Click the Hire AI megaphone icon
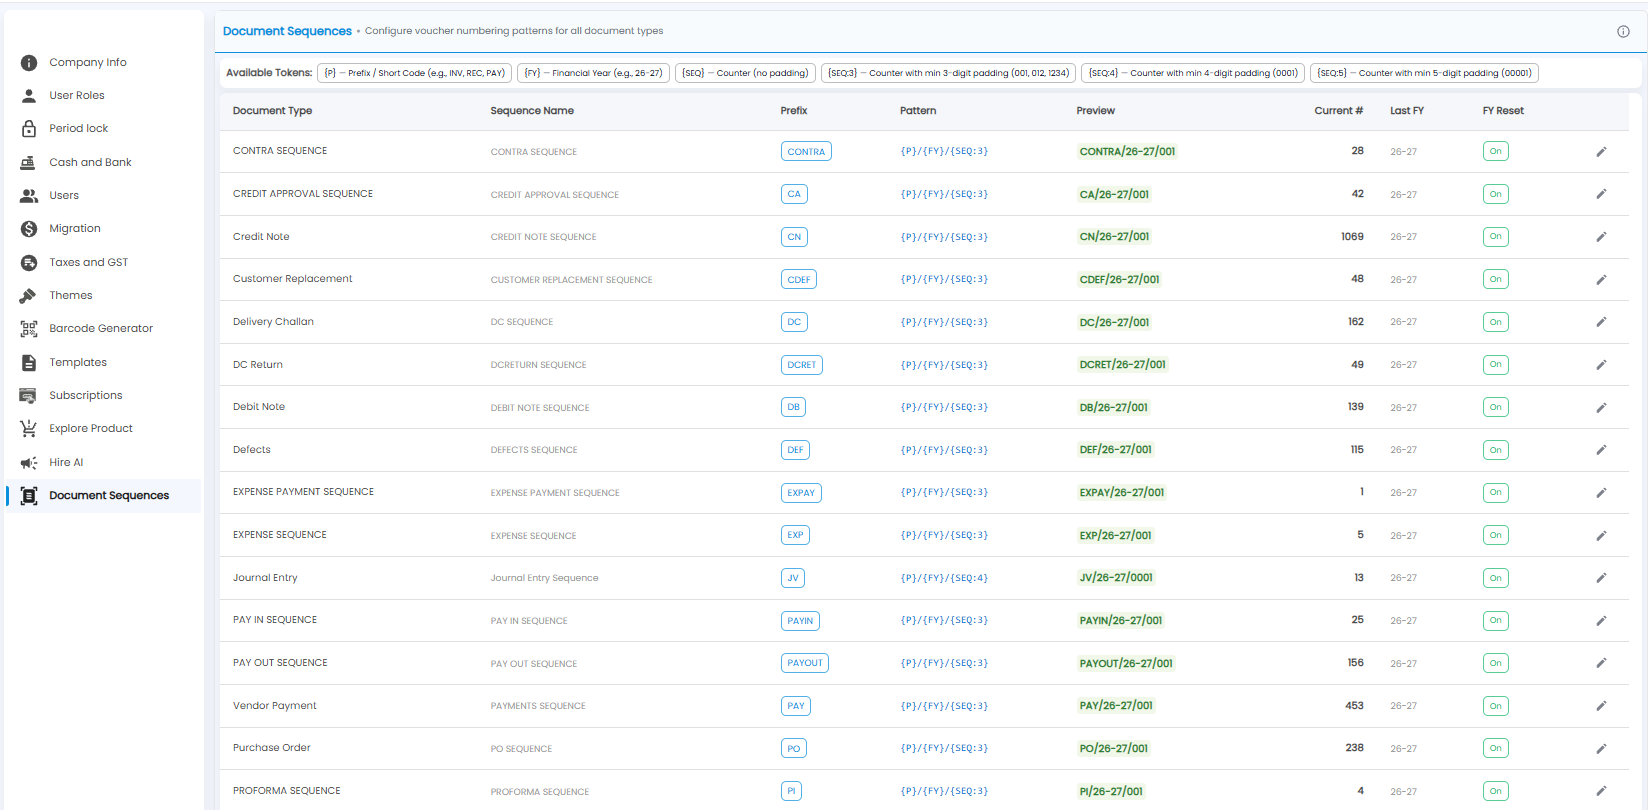The image size is (1648, 810). pyautogui.click(x=29, y=462)
